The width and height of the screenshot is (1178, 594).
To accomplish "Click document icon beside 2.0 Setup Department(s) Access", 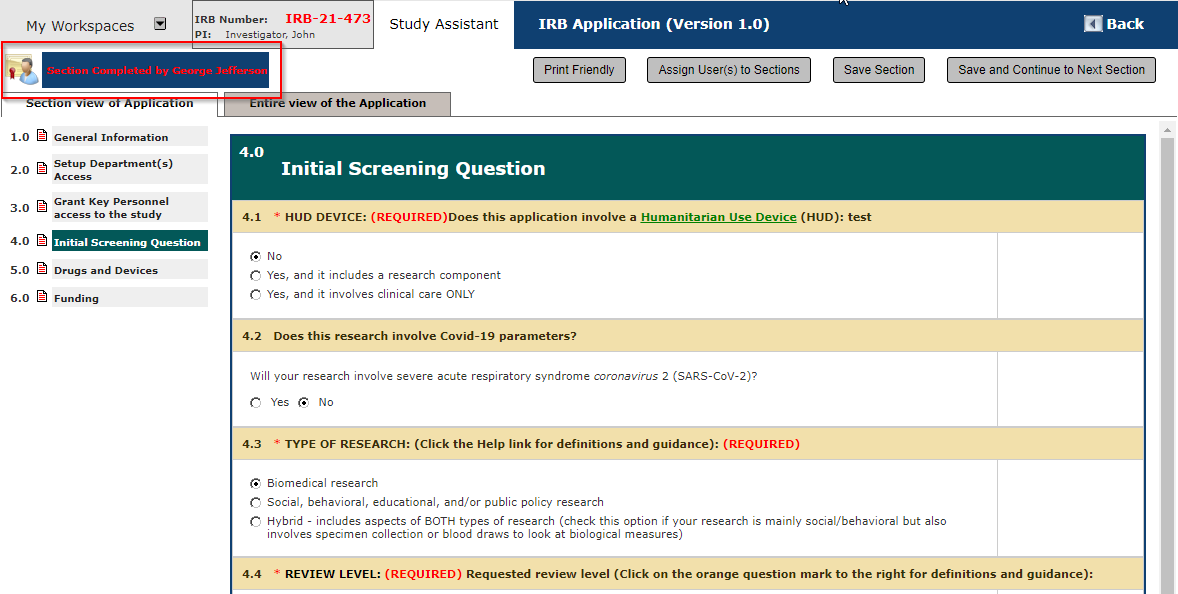I will (42, 169).
